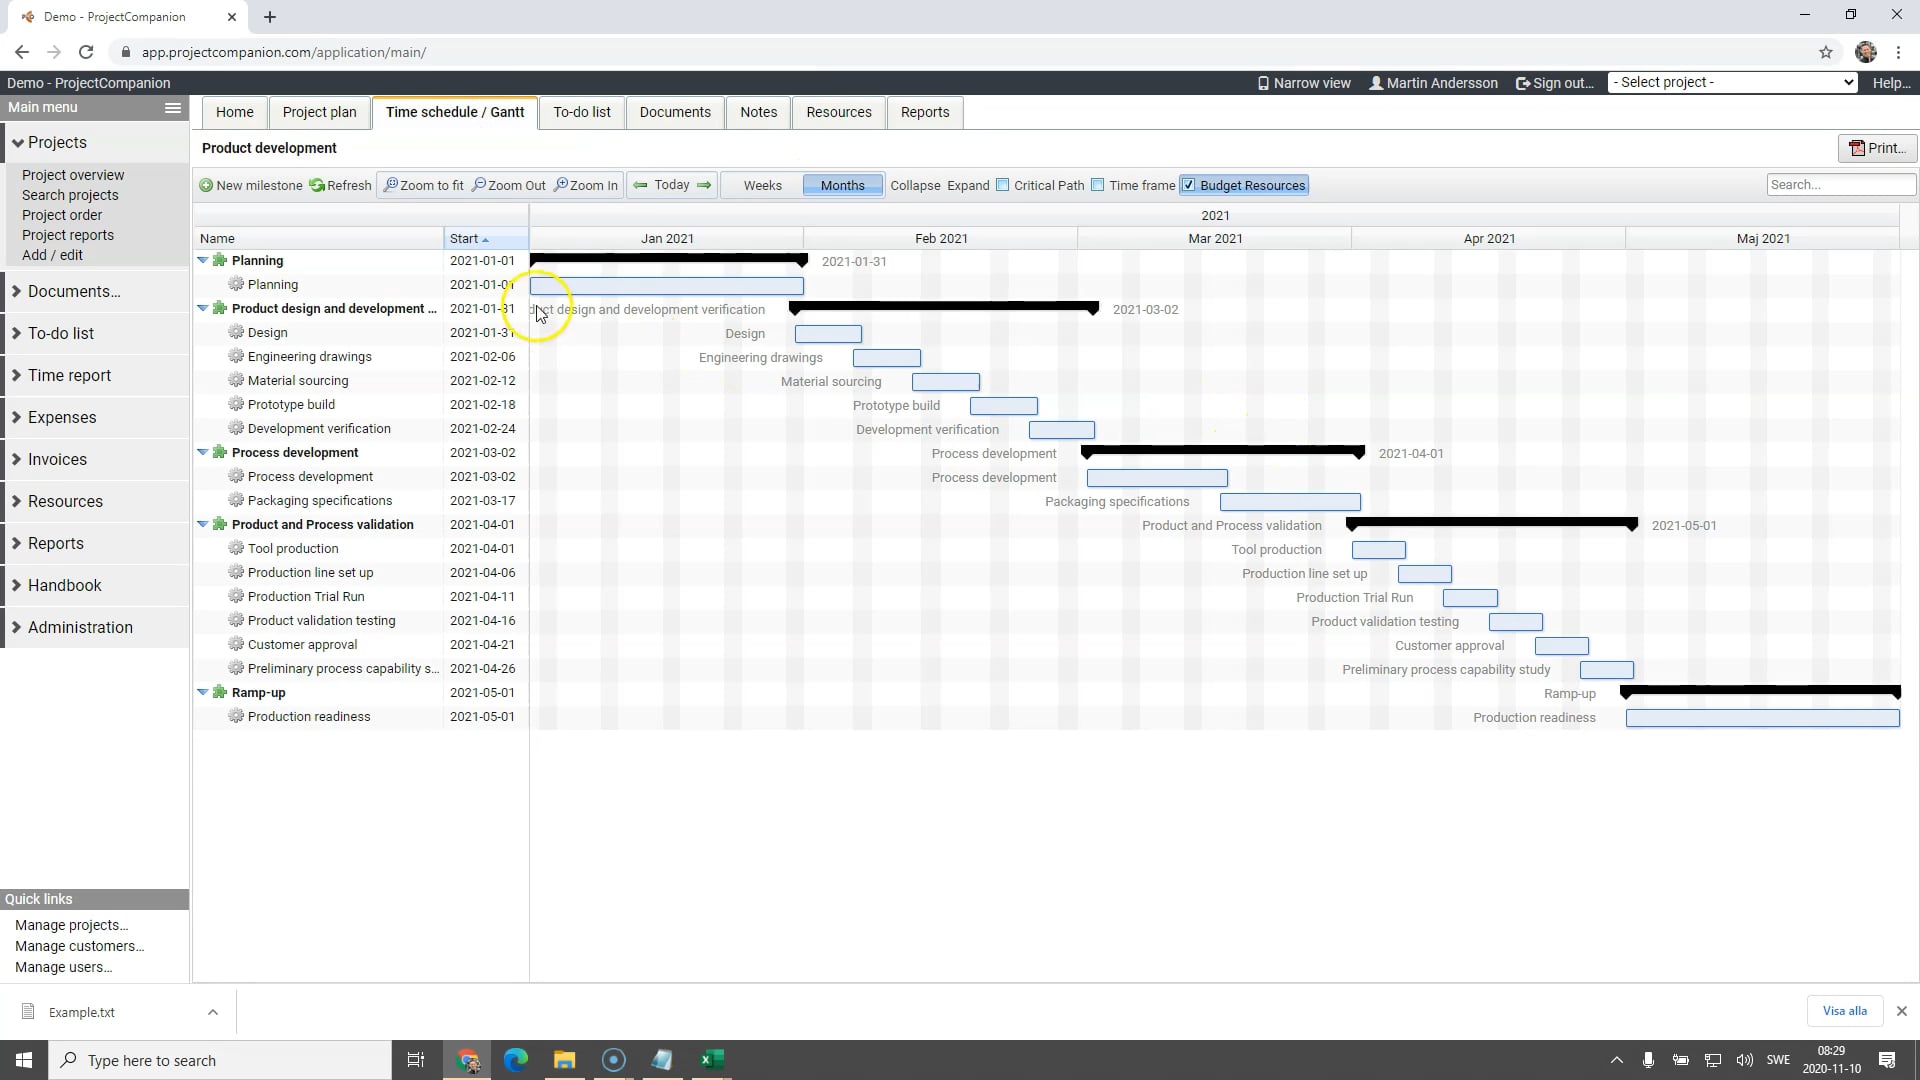Click the Print PDF button
This screenshot has width=1920, height=1080.
[x=1877, y=148]
